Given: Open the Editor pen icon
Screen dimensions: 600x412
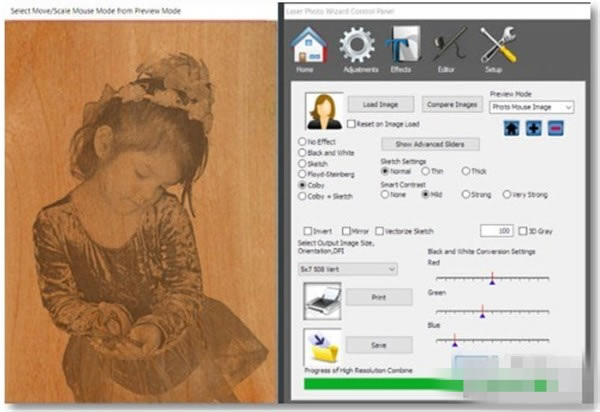Looking at the screenshot, I should click(x=449, y=45).
